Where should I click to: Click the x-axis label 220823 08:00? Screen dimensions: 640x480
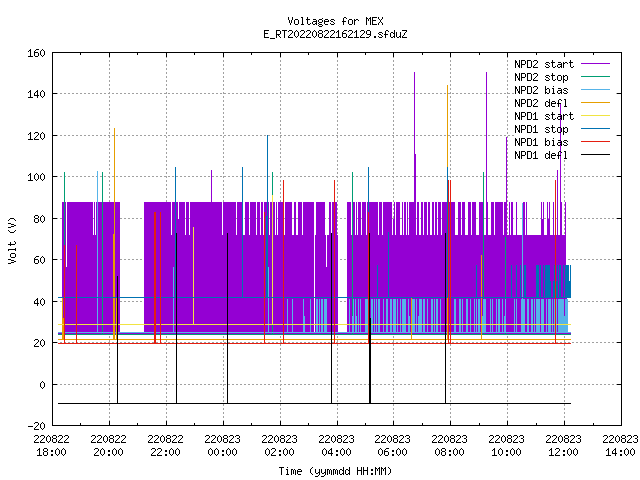tap(449, 446)
